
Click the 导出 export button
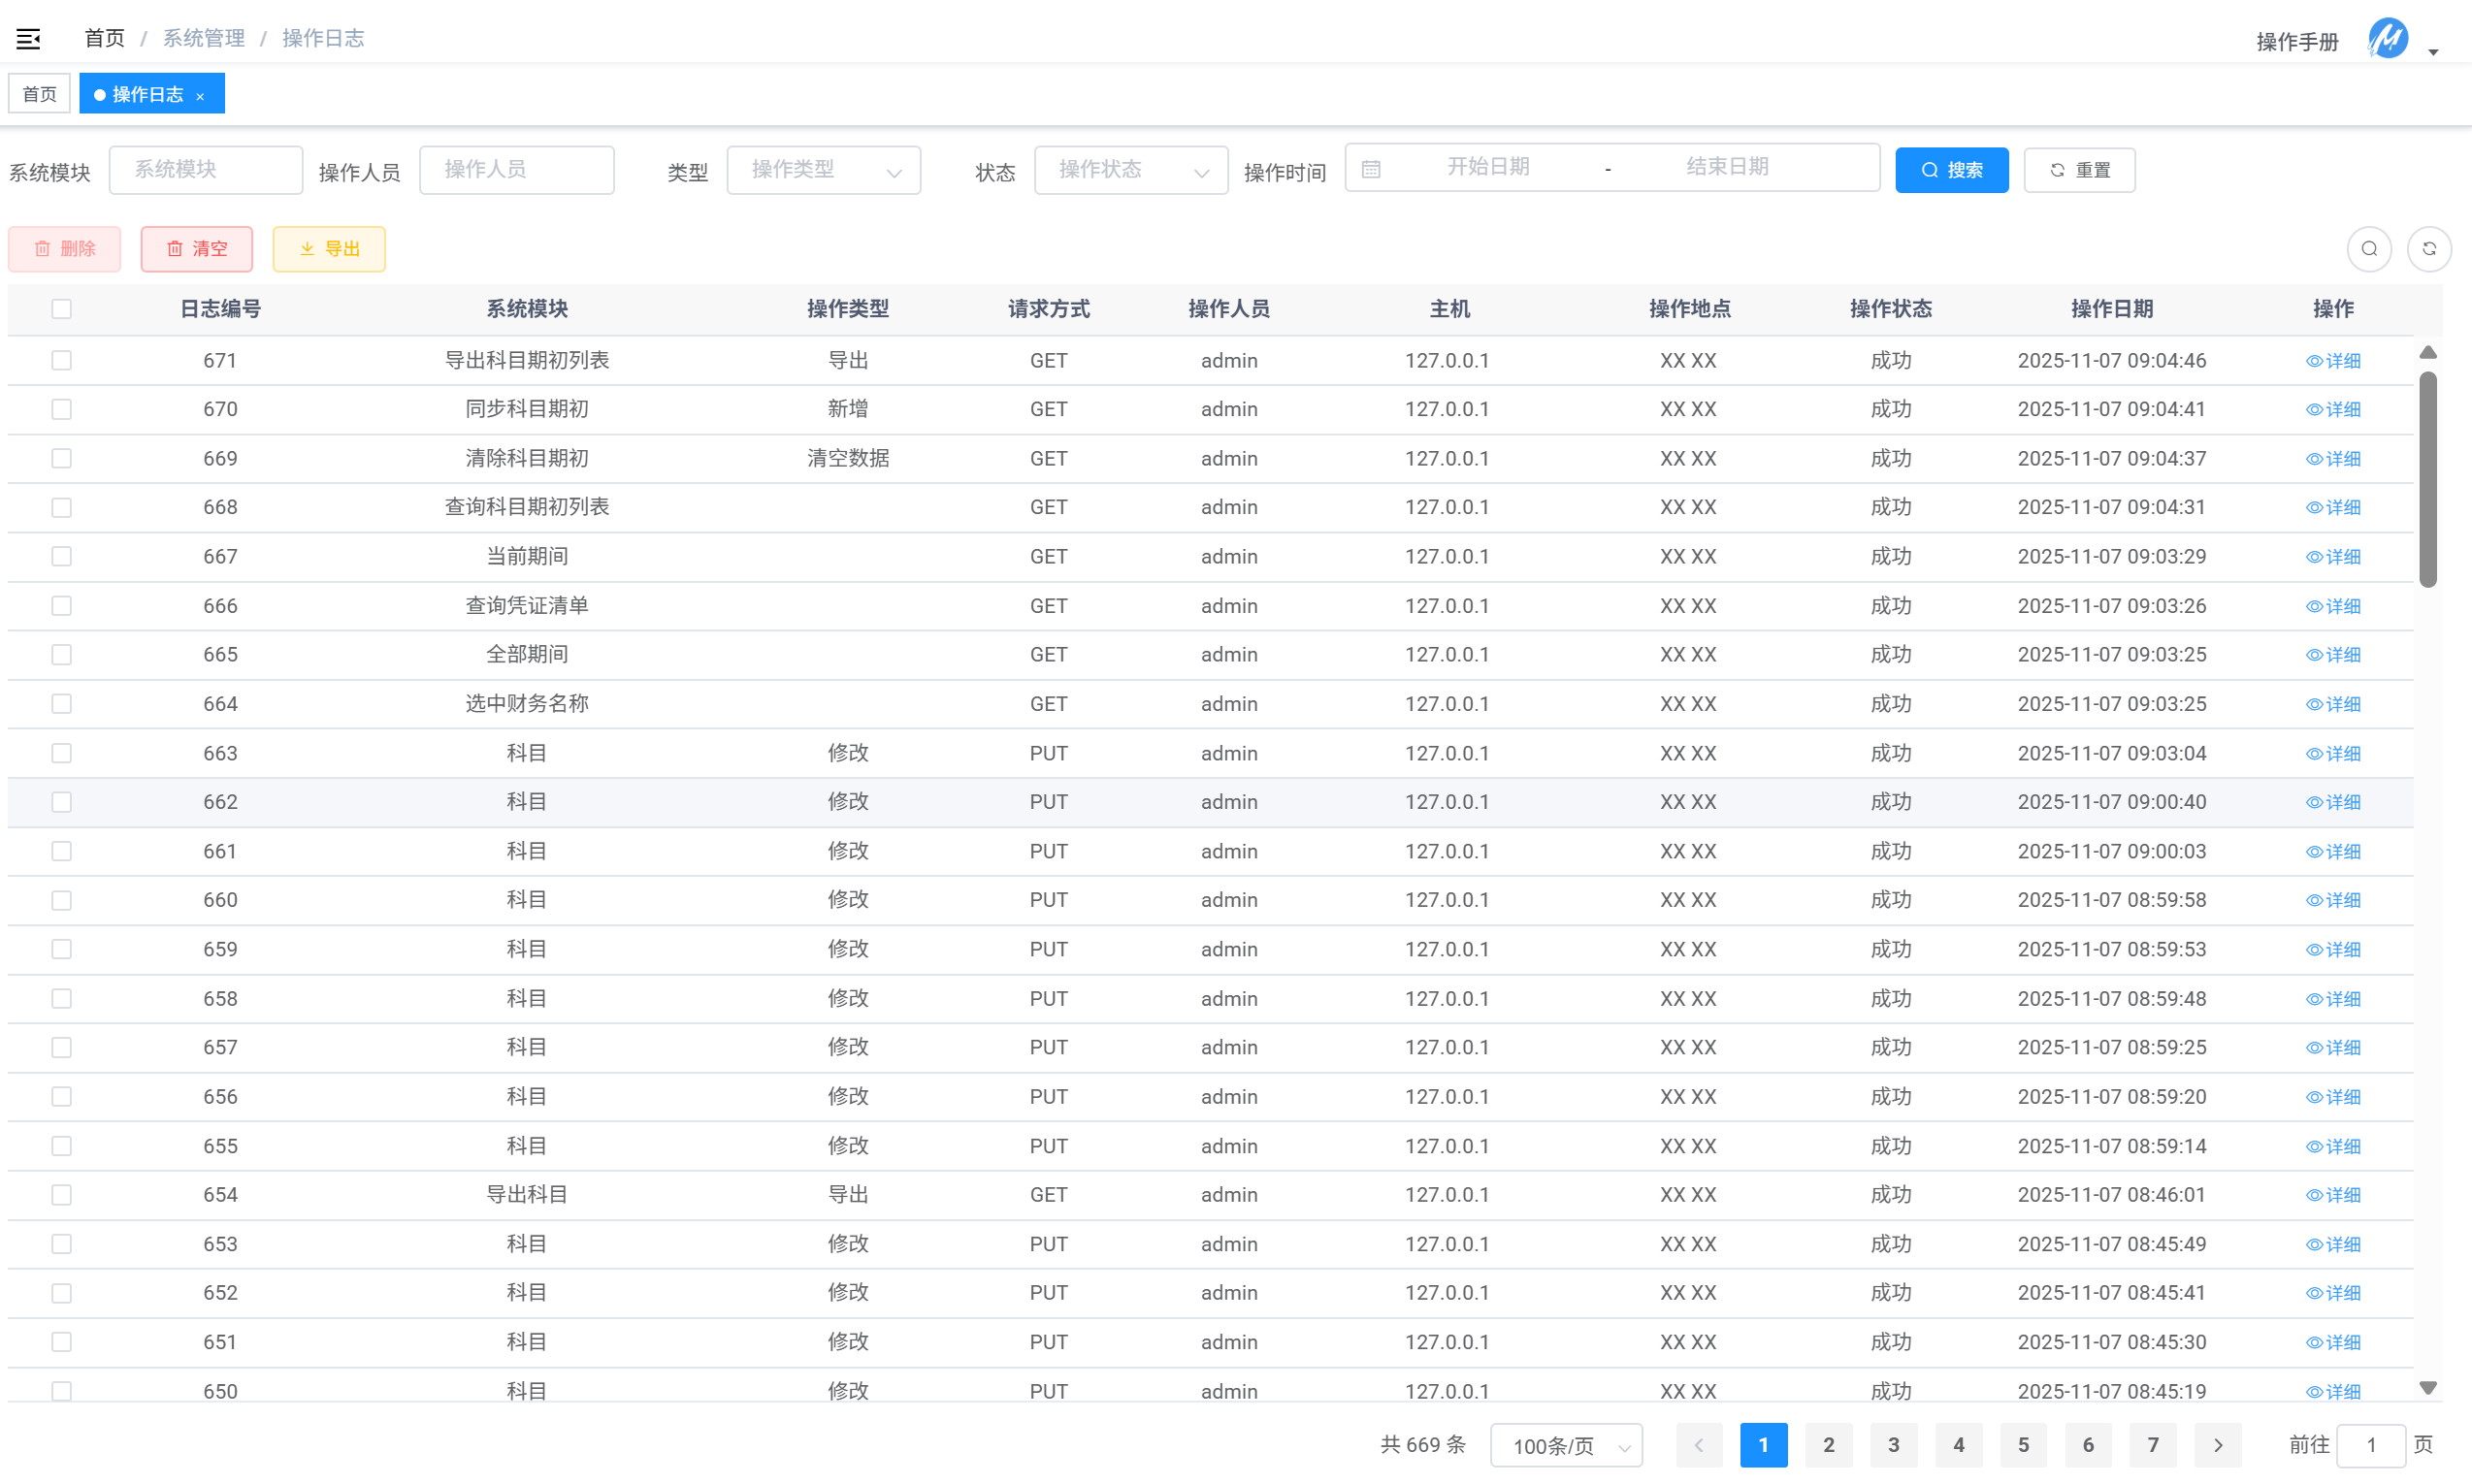click(x=329, y=249)
